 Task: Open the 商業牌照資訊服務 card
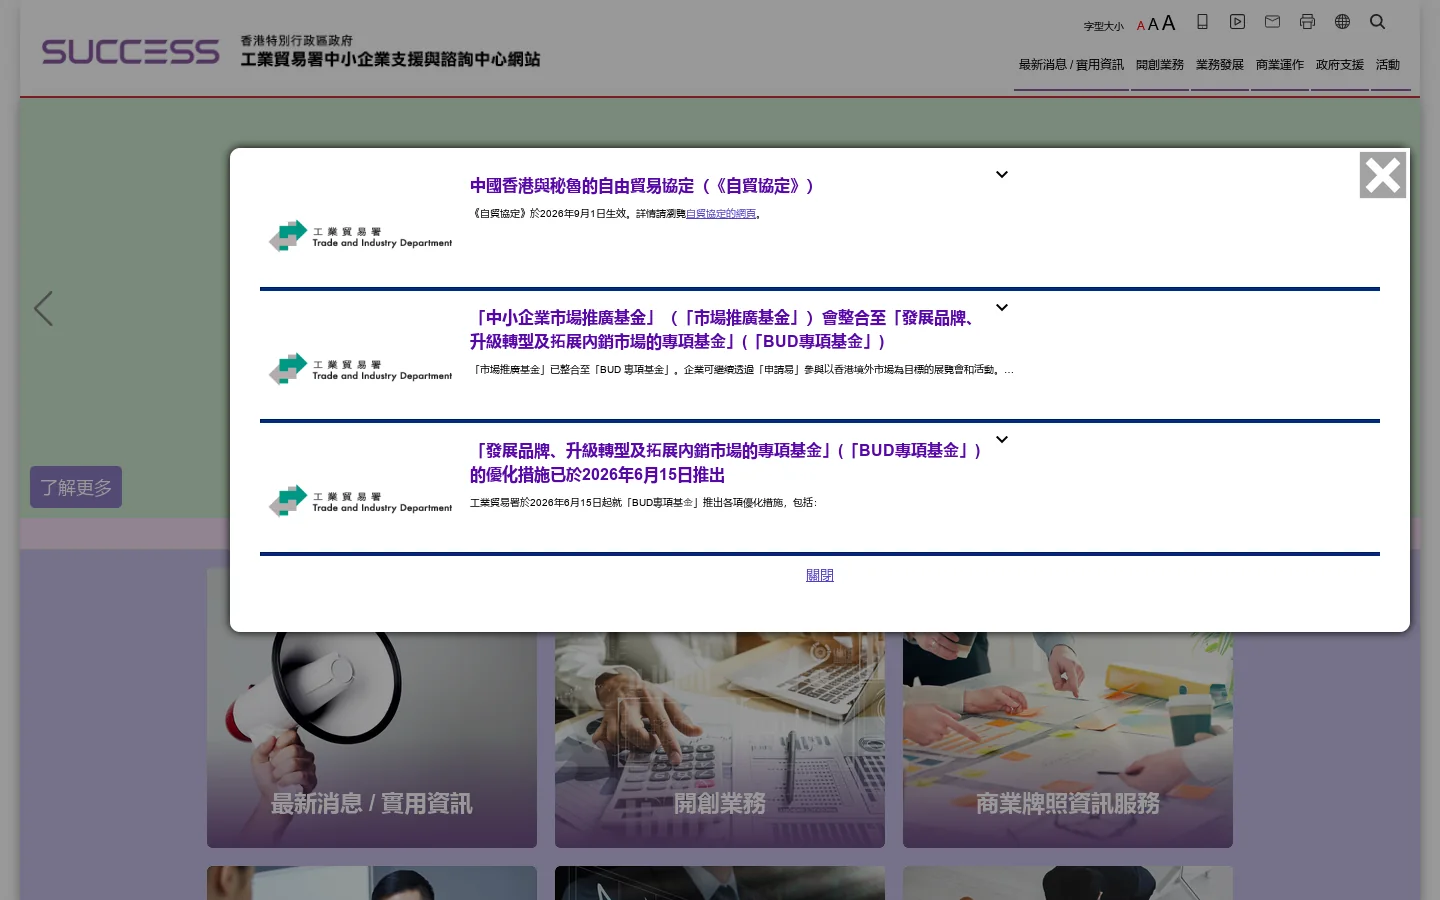tap(1068, 708)
